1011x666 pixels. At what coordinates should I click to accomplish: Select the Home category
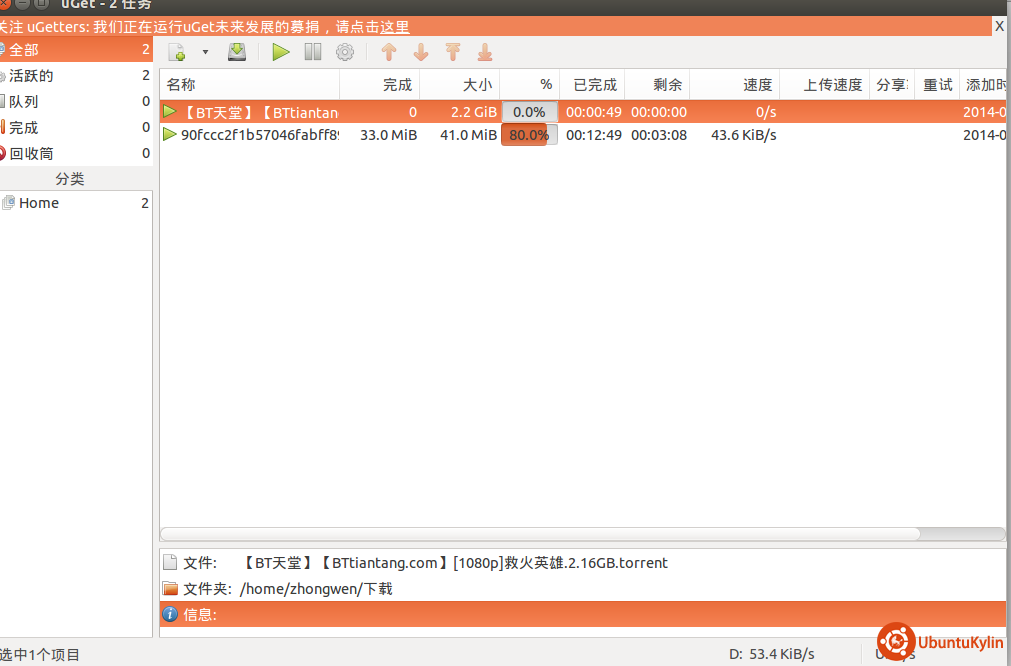click(x=38, y=203)
